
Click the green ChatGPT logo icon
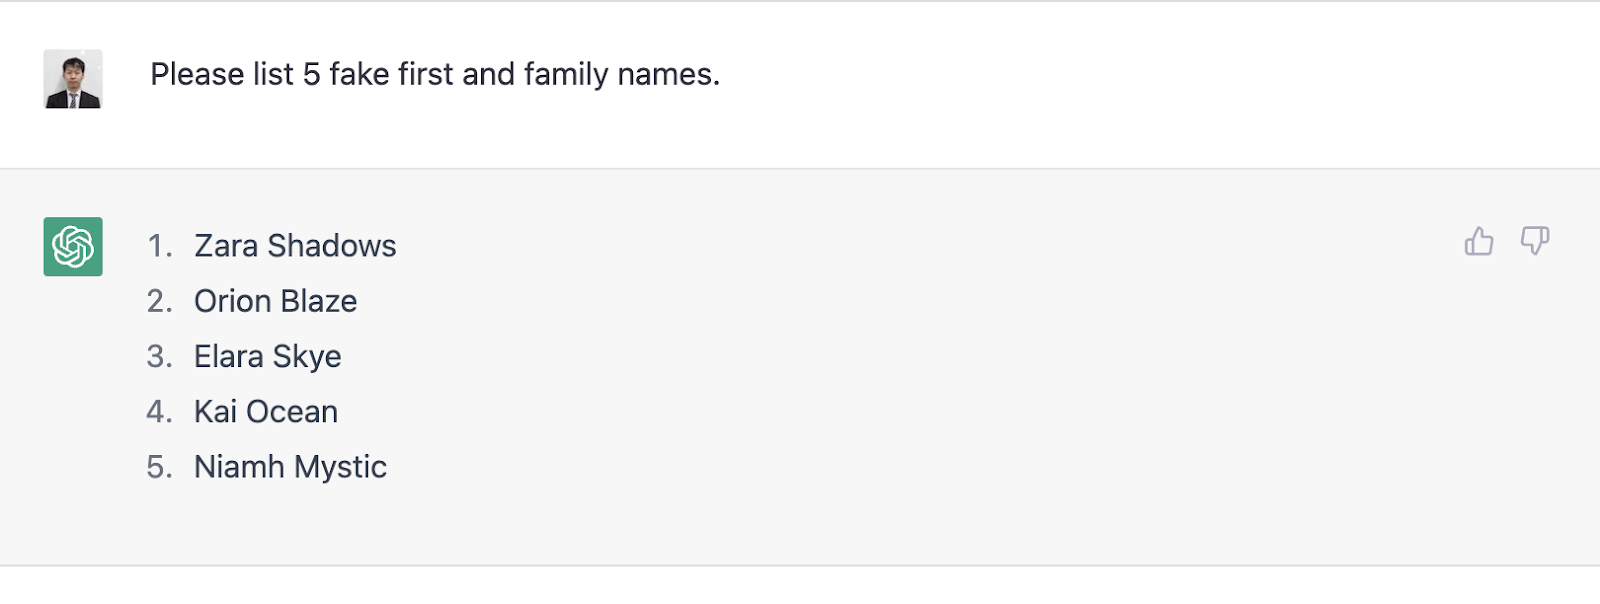[x=73, y=246]
